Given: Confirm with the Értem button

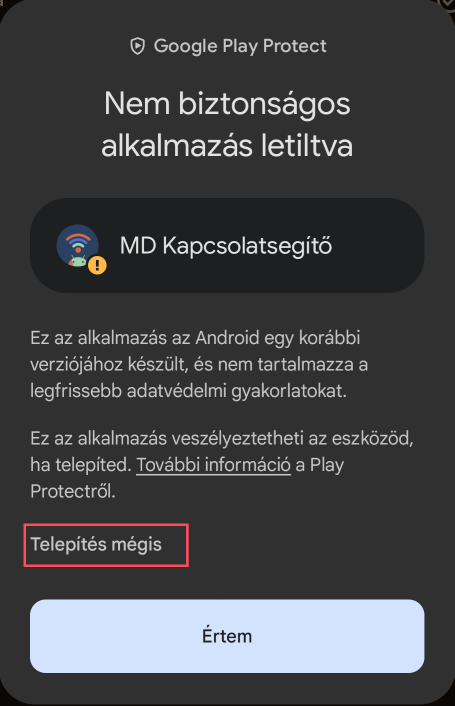Looking at the screenshot, I should (227, 636).
